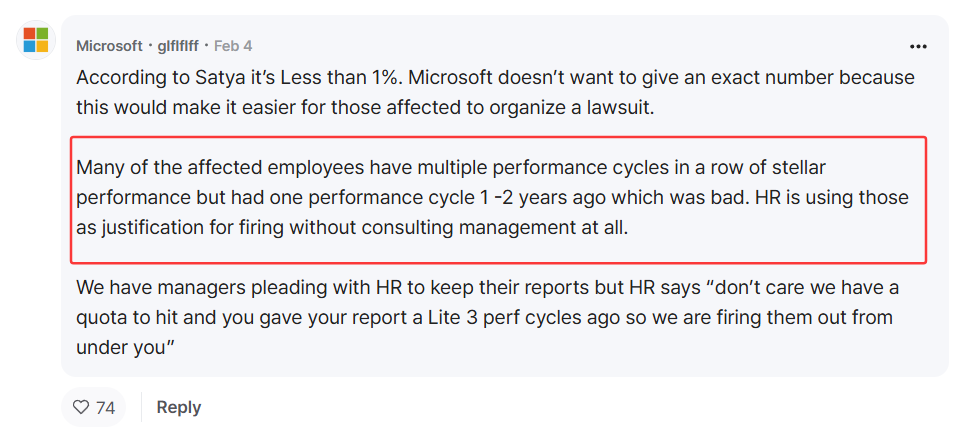The image size is (956, 442).
Task: Click the 74 likes count
Action: click(x=105, y=407)
